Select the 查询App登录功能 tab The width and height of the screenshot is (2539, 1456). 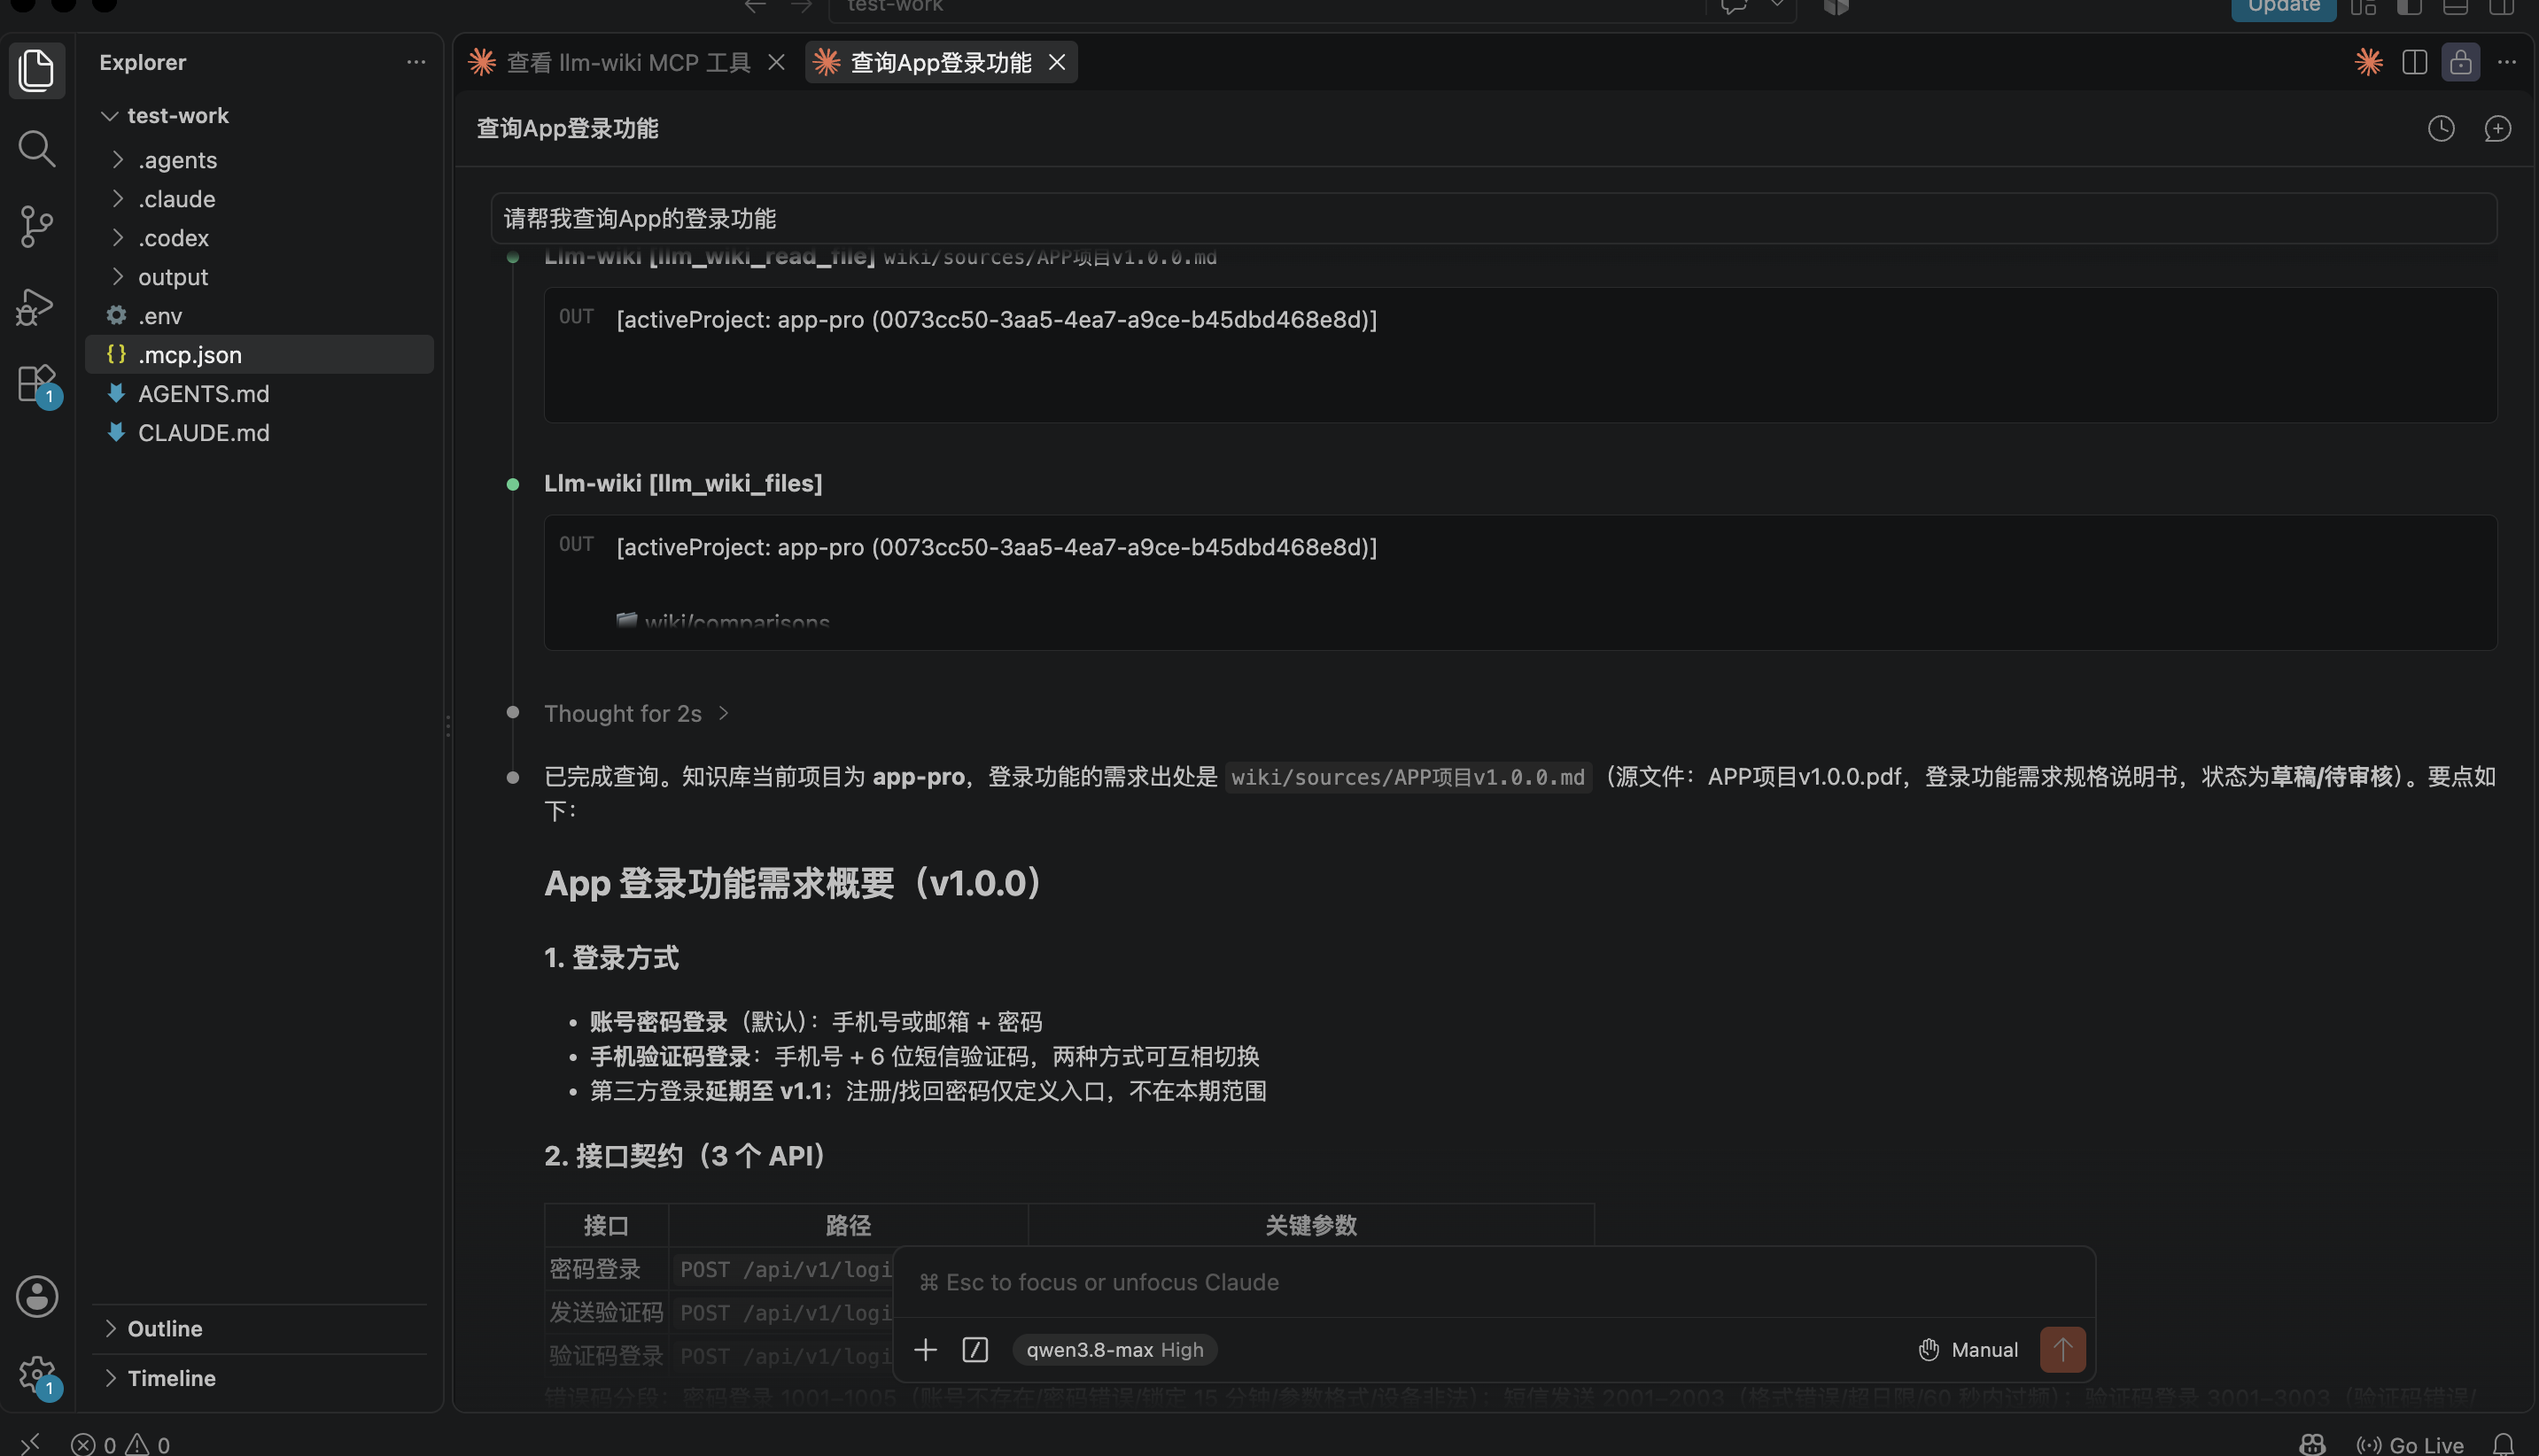(940, 62)
